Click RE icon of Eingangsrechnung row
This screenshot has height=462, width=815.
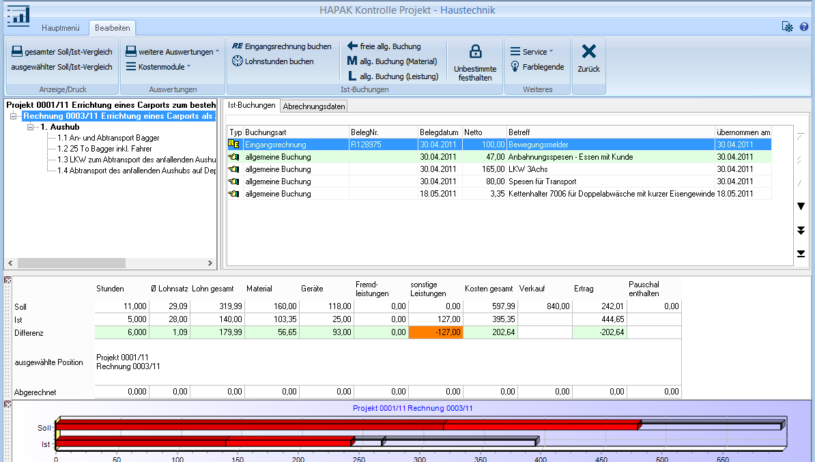[234, 144]
